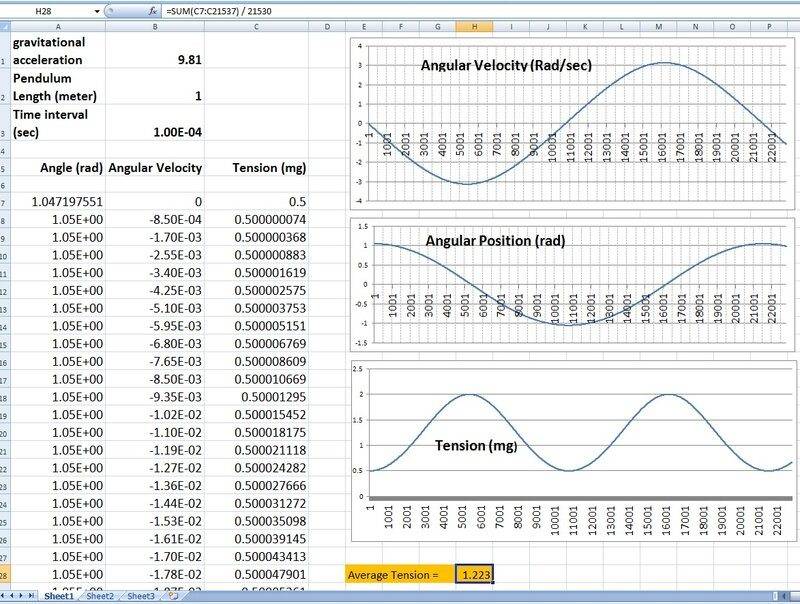This screenshot has height=604, width=800.
Task: Switch to the Sheet2 tab
Action: tap(99, 597)
